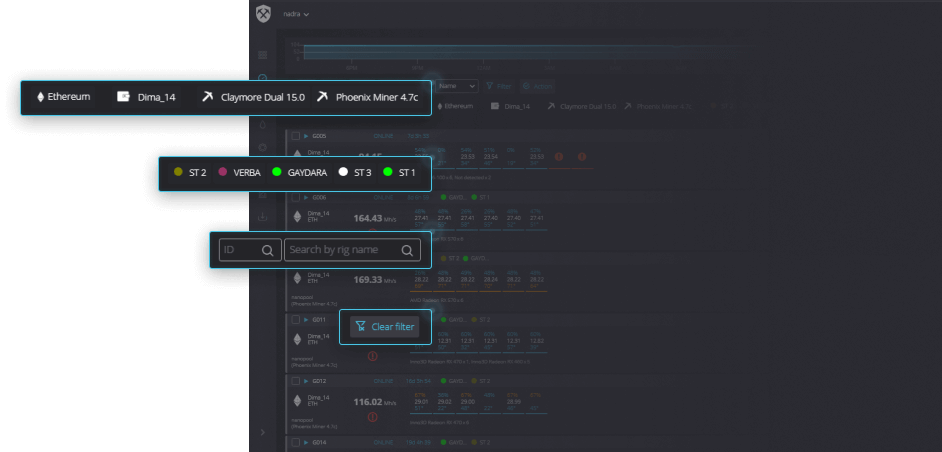Click the ST 1 tag in G006 row
Screen dimensions: 942x452
[x=481, y=197]
